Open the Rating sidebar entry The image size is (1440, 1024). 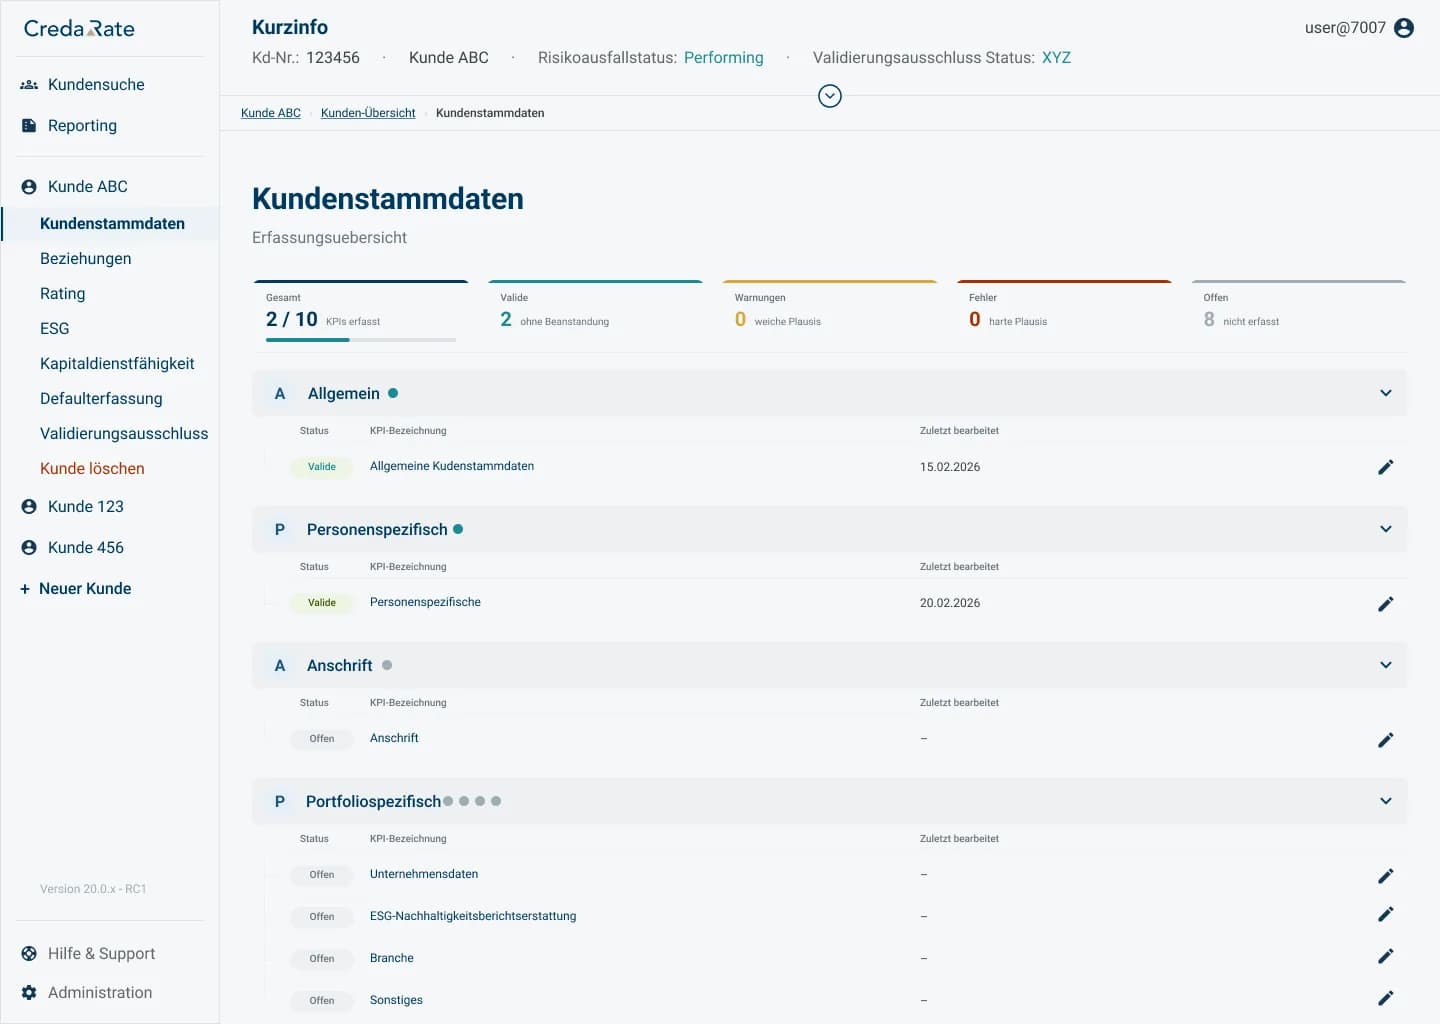point(63,294)
